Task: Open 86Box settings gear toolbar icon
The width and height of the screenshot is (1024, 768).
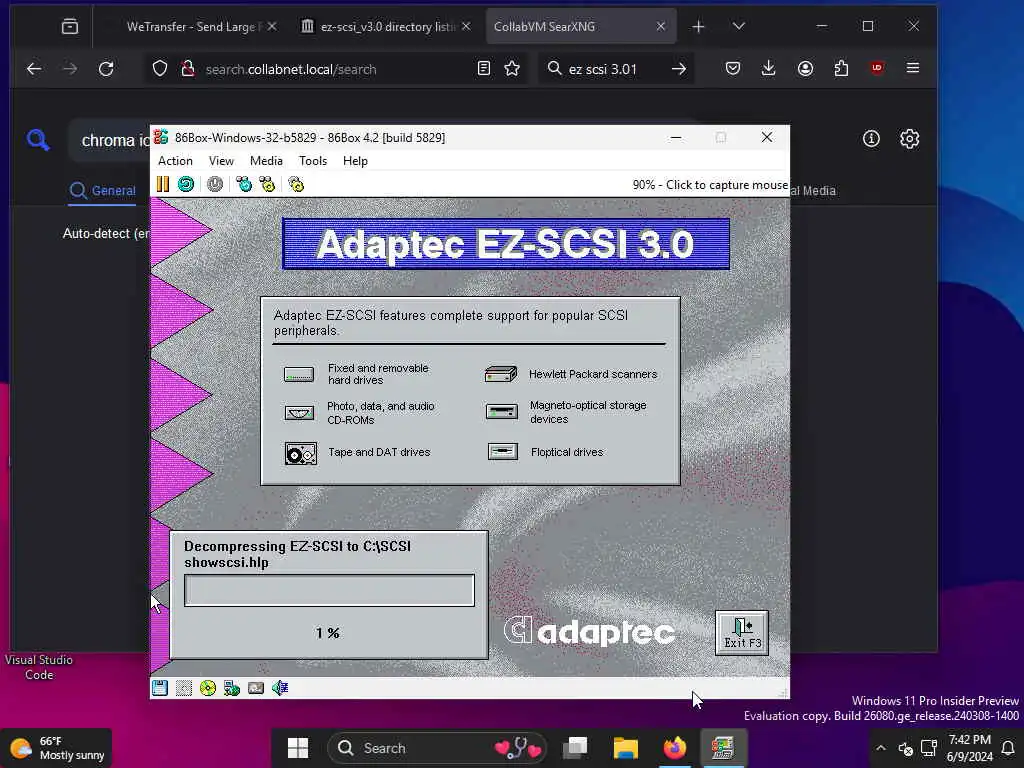Action: [x=296, y=184]
